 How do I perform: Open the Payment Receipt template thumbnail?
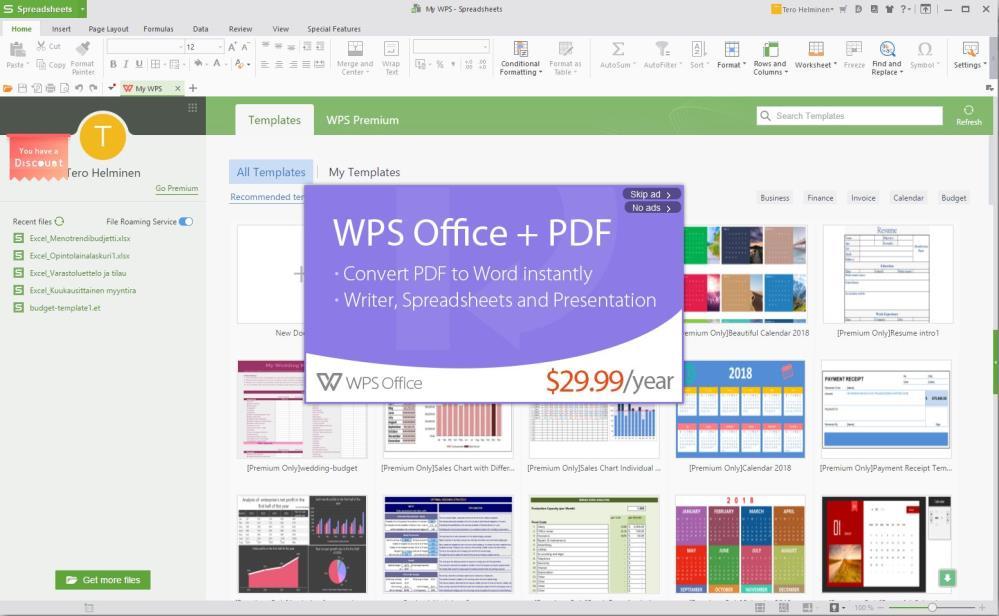pyautogui.click(x=886, y=409)
